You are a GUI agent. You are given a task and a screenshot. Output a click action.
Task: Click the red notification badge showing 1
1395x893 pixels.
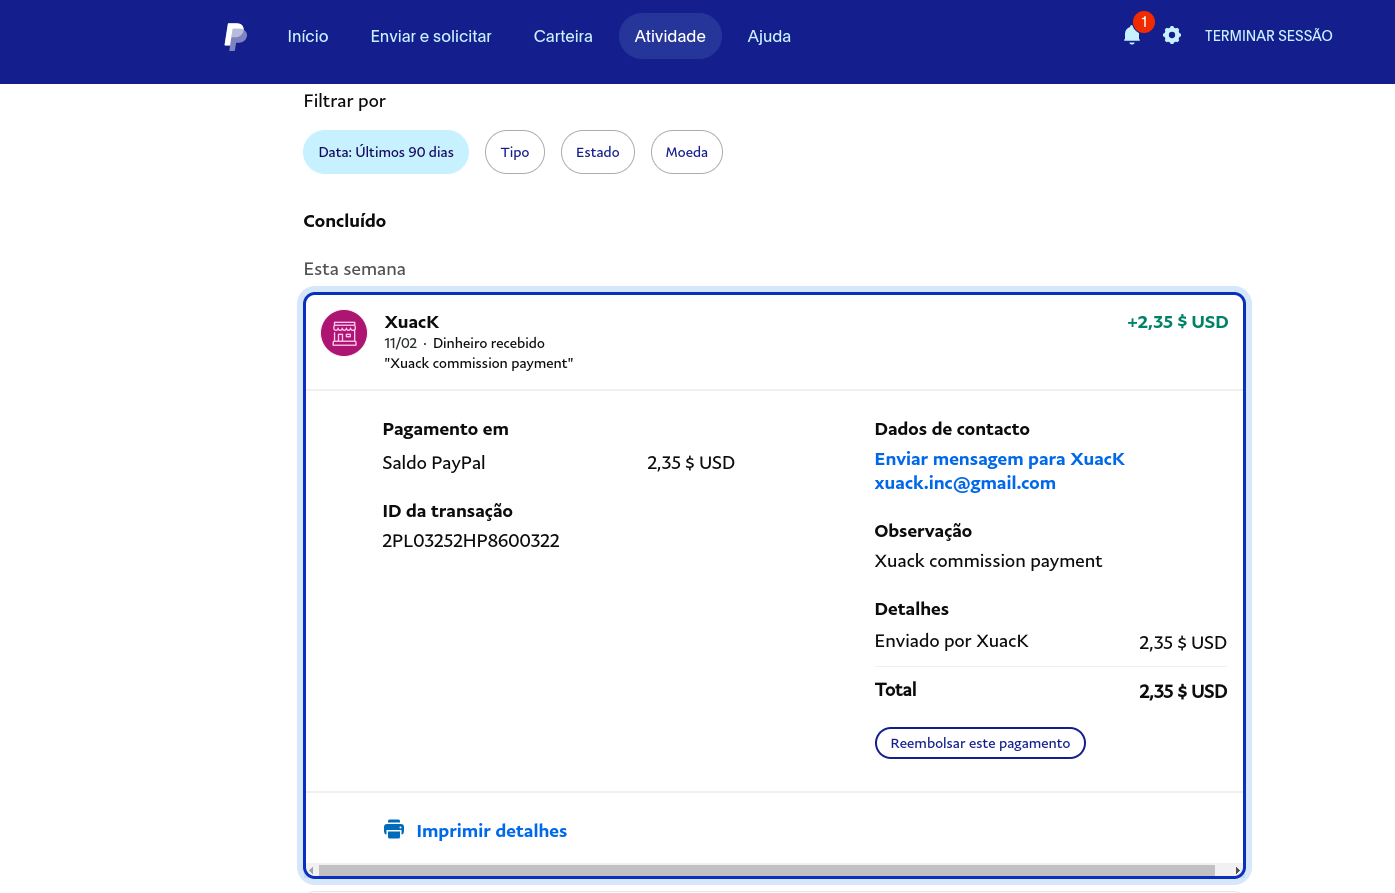click(1144, 22)
